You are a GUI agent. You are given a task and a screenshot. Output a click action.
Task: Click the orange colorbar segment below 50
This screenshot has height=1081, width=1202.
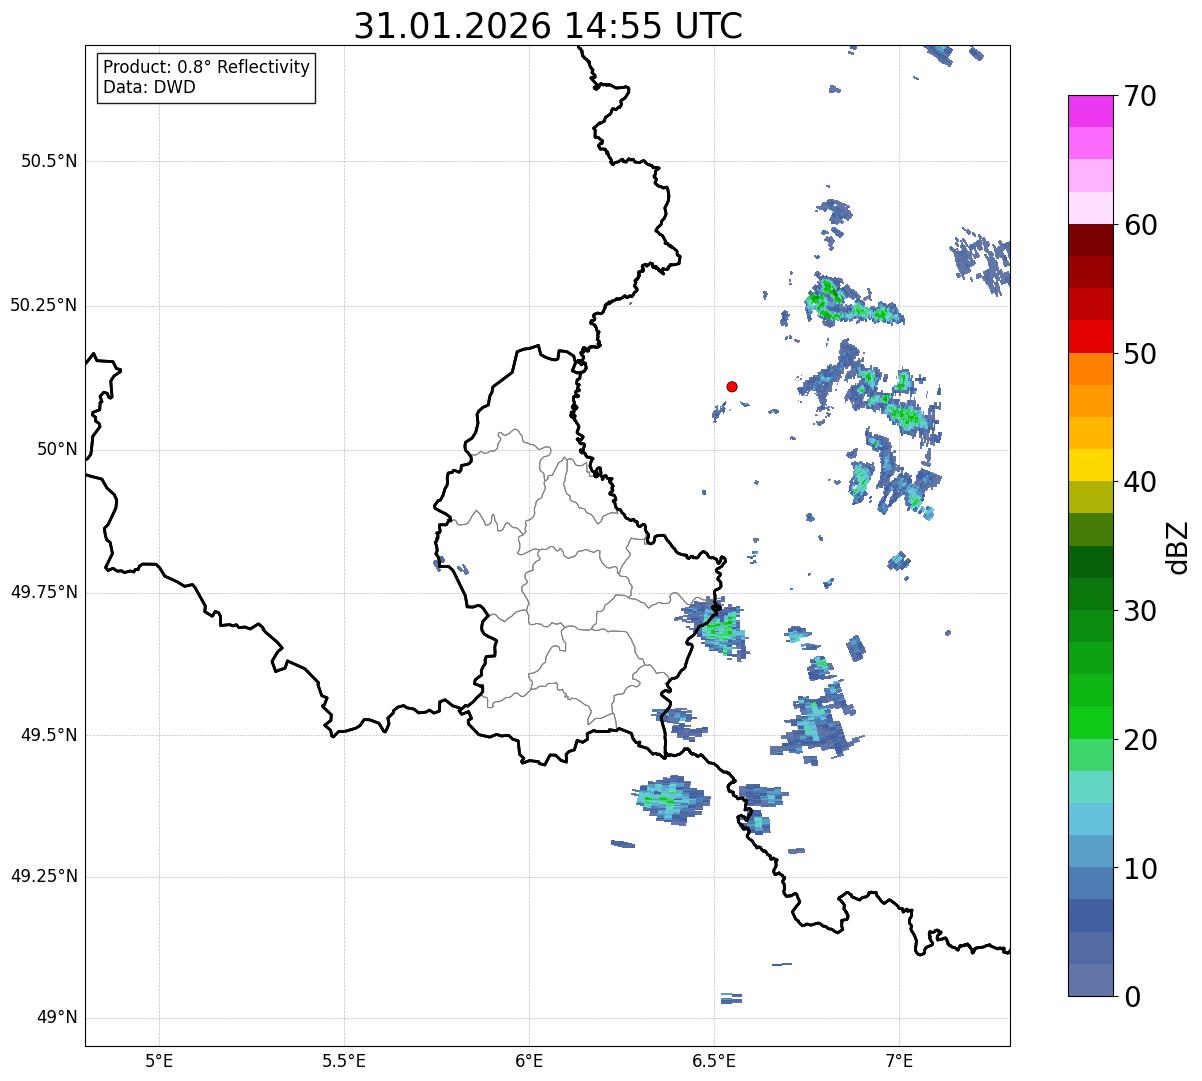[x=1091, y=369]
